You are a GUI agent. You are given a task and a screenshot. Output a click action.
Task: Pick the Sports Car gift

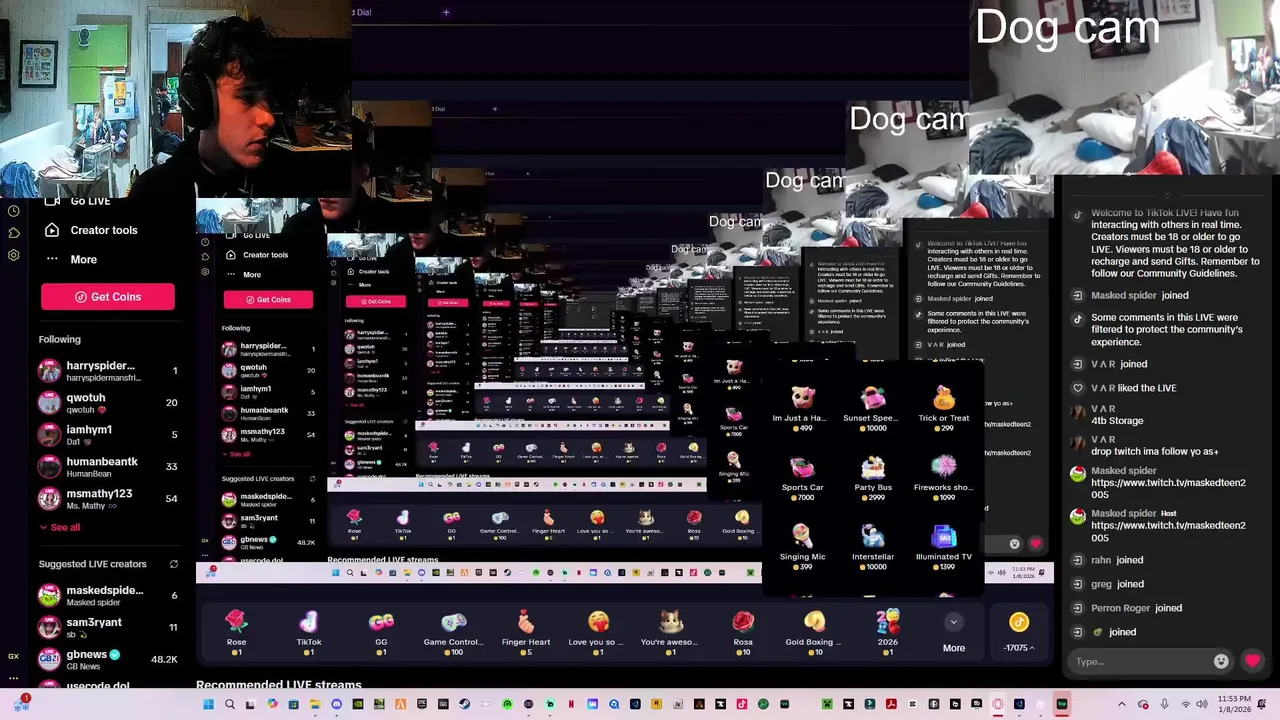[x=802, y=477]
